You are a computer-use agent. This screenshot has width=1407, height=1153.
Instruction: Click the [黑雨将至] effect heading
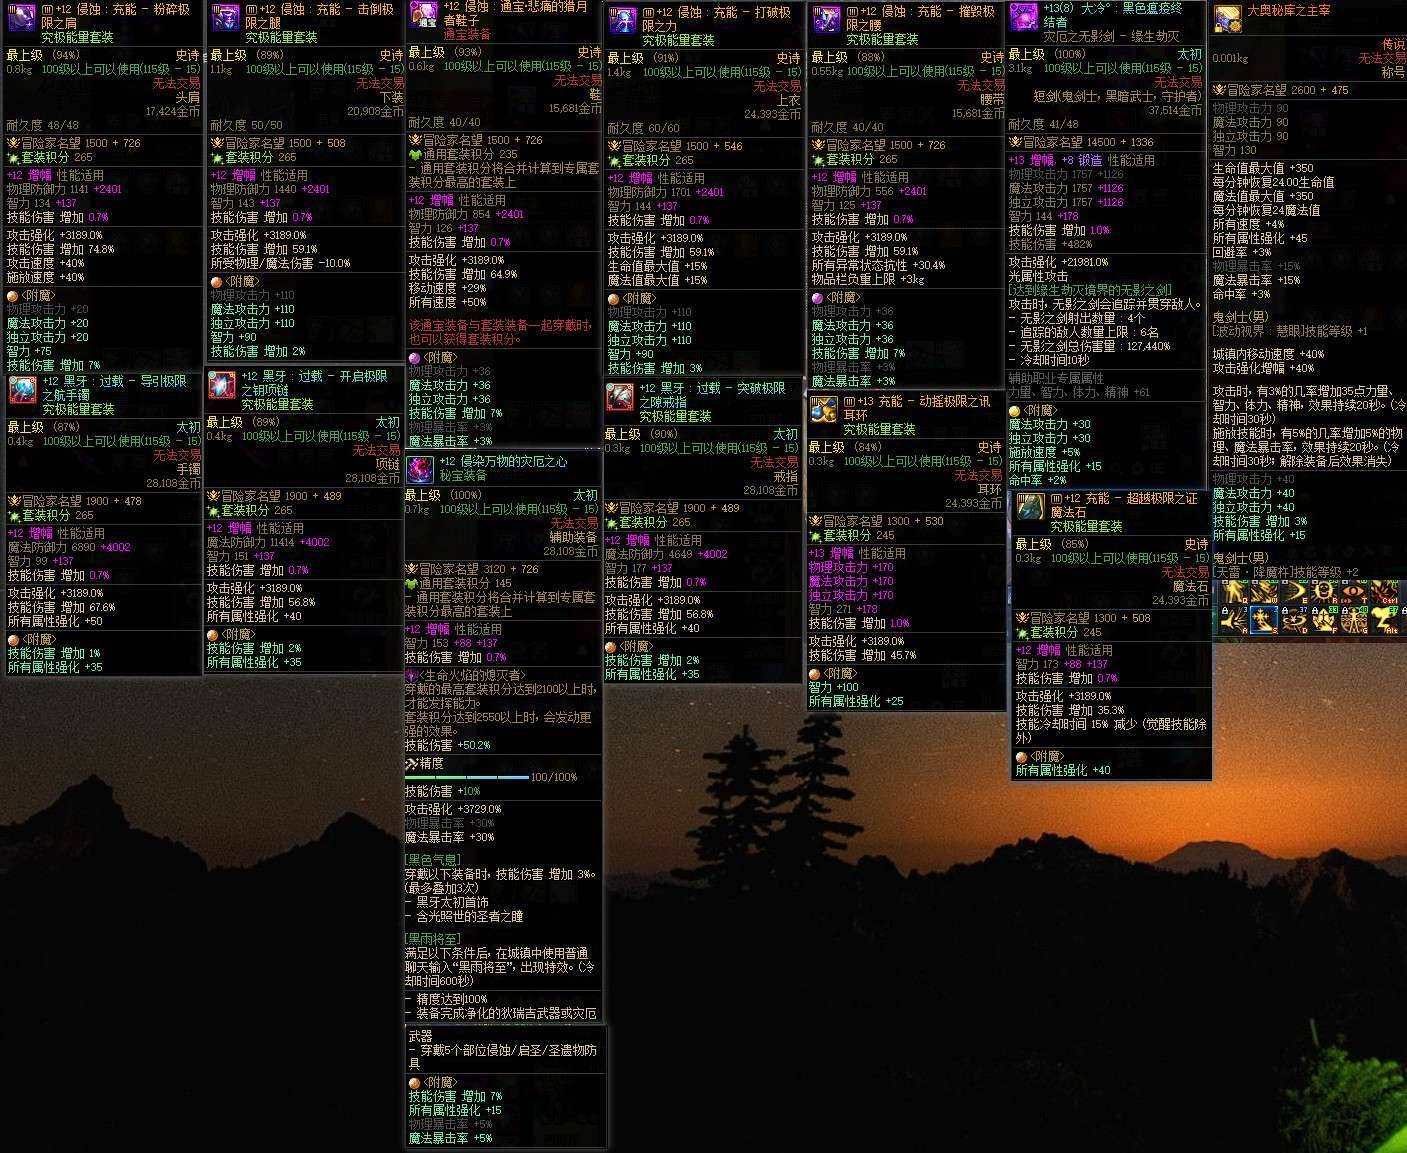tap(433, 939)
